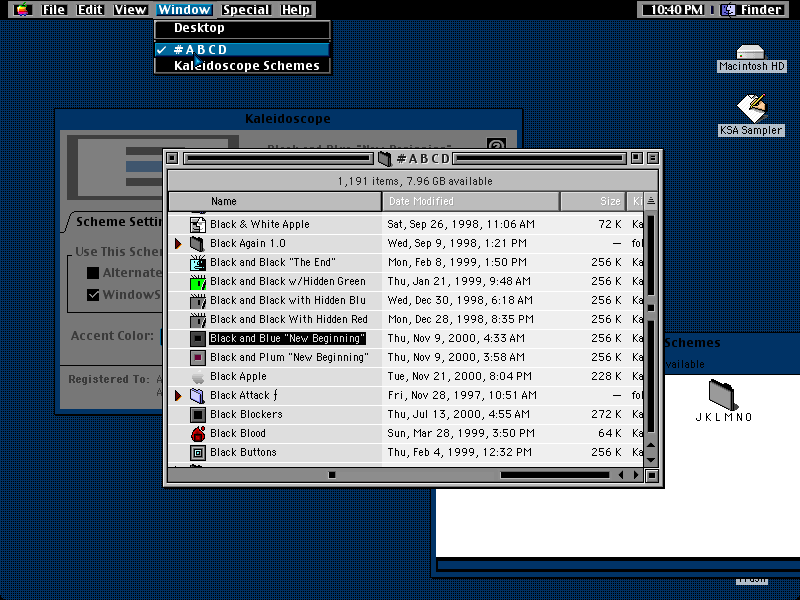Open the View menu

tap(130, 10)
